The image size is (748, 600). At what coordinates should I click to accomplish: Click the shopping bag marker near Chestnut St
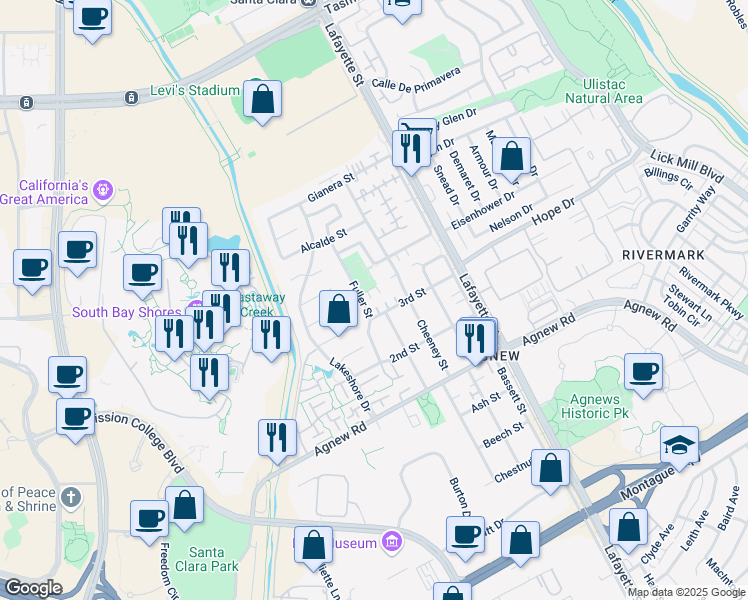tap(551, 468)
